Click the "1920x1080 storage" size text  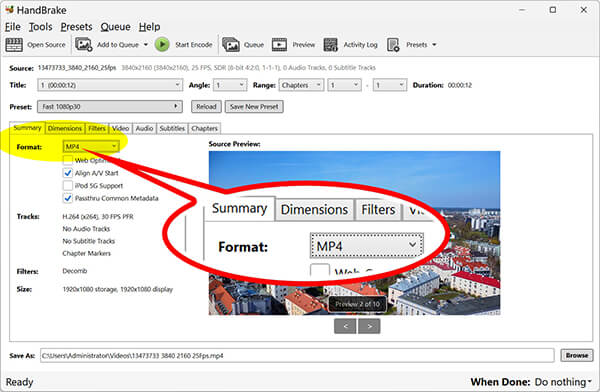[x=90, y=289]
